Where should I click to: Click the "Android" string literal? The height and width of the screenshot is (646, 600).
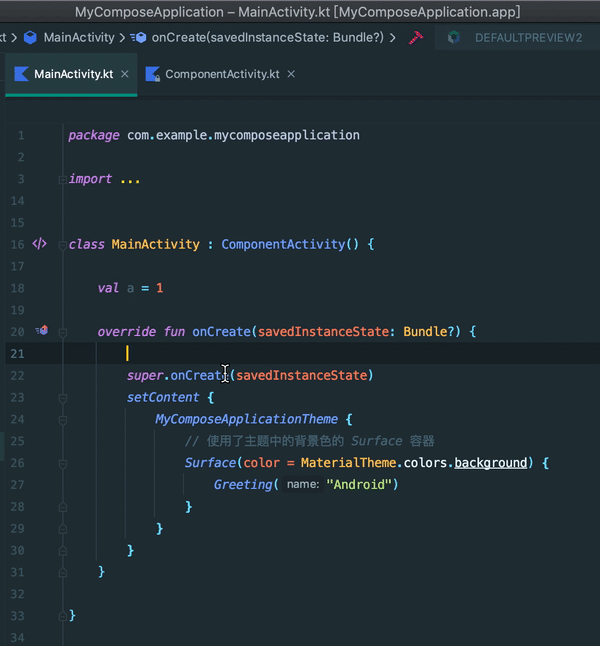click(x=359, y=484)
